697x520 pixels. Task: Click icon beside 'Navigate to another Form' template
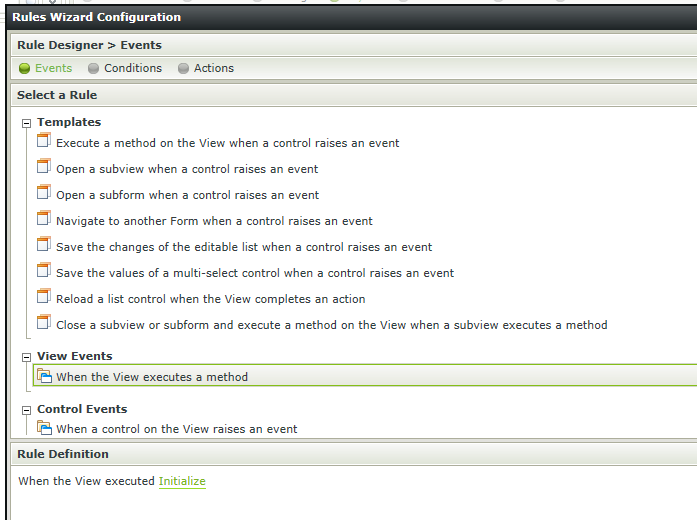(x=43, y=219)
